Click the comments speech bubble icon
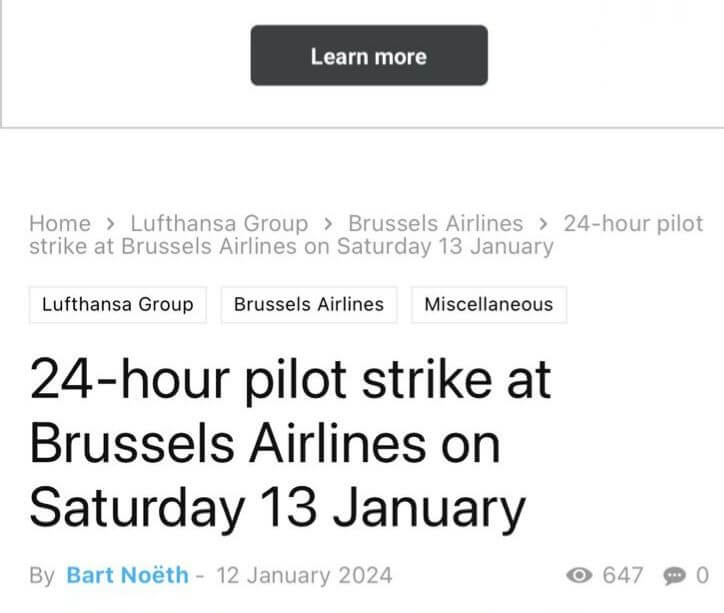 click(675, 576)
